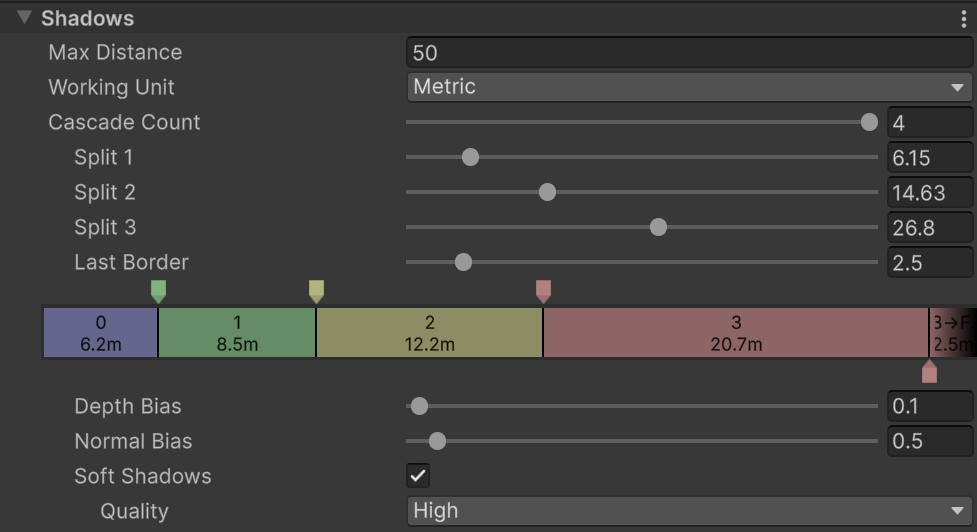
Task: Collapse the Shadows section foldout triangle
Action: (25, 18)
